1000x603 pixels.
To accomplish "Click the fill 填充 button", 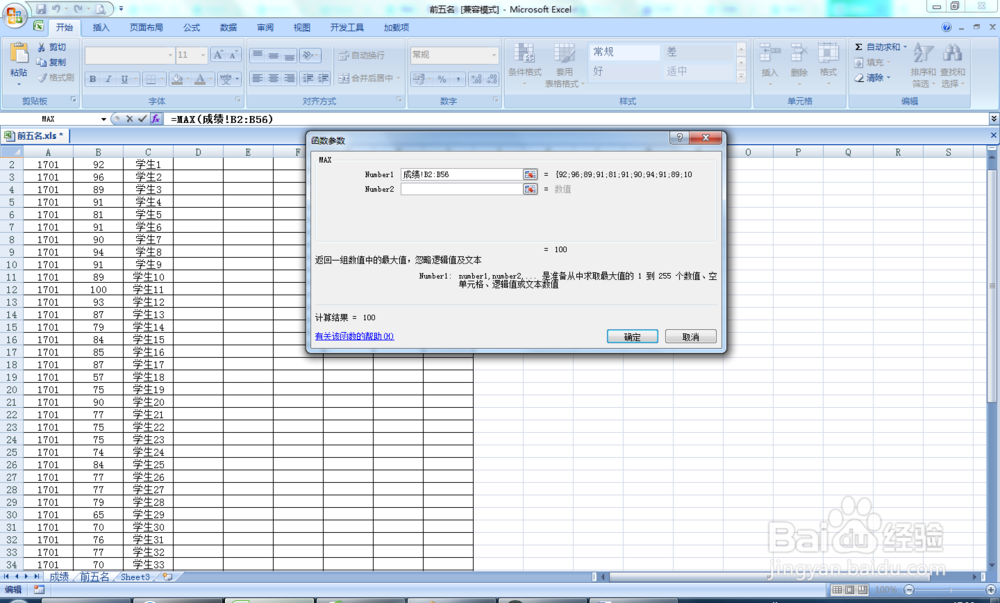I will pyautogui.click(x=872, y=62).
